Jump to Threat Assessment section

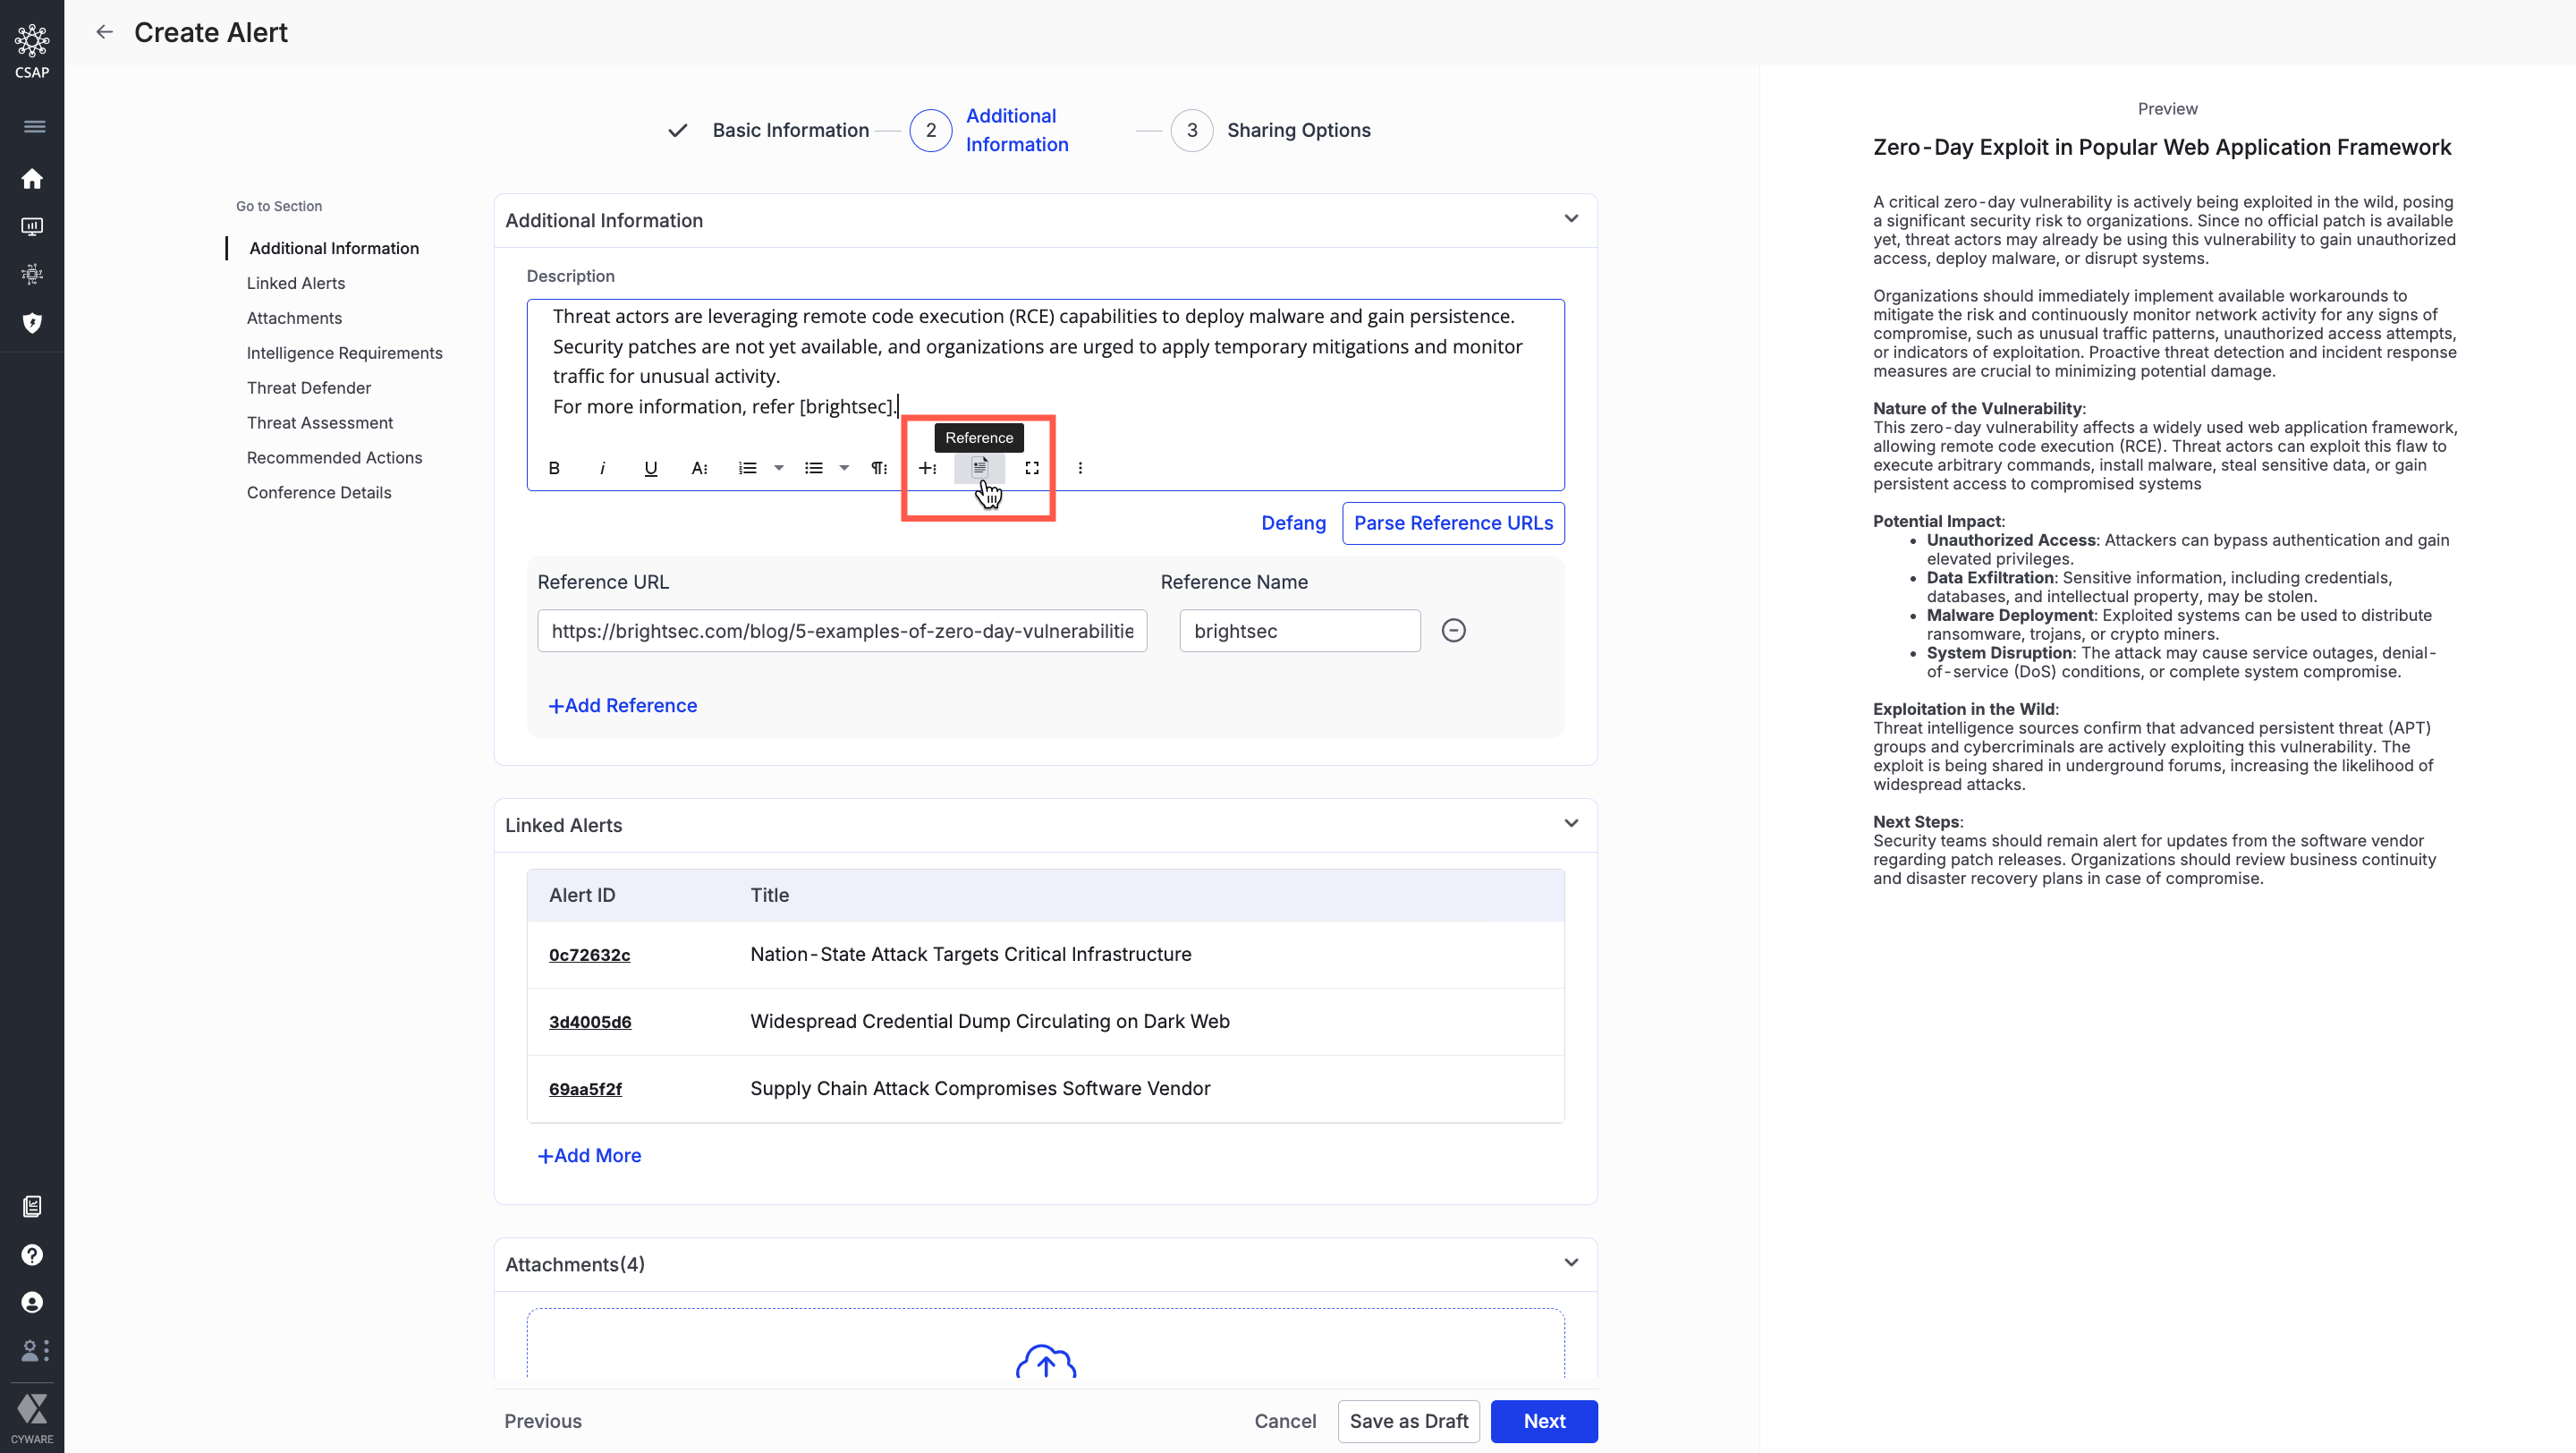pos(319,422)
